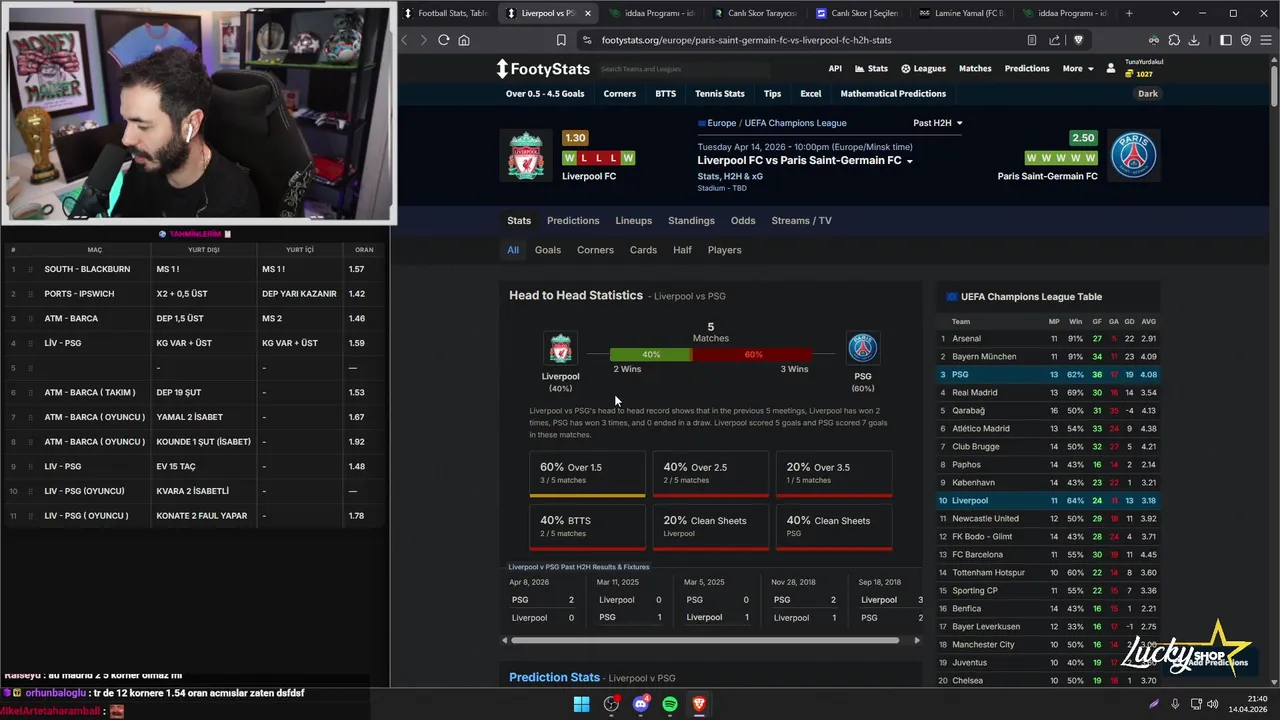Open tab list chevron in browser title bar
Image resolution: width=1280 pixels, height=720 pixels.
point(1175,13)
